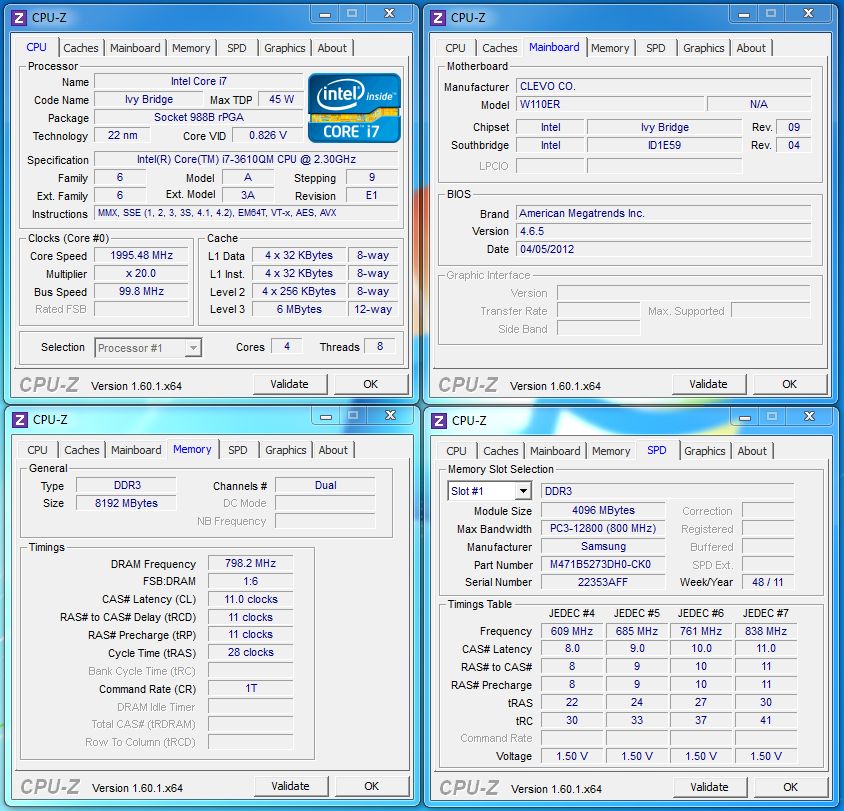This screenshot has width=844, height=811.
Task: Close the SPD CPU-Z window
Action: 809,416
